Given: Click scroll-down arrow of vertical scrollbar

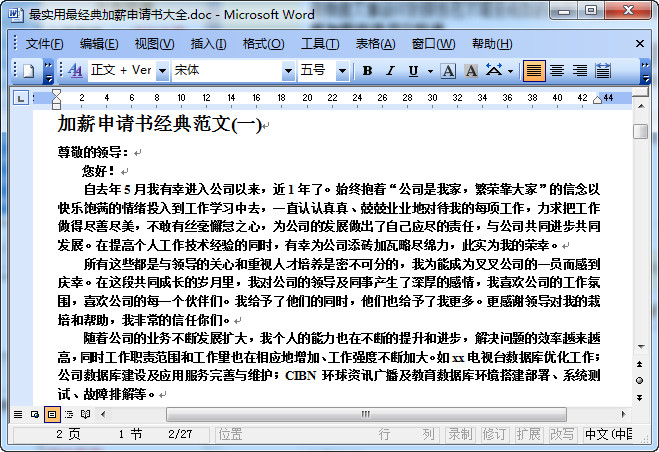Looking at the screenshot, I should pos(641,347).
